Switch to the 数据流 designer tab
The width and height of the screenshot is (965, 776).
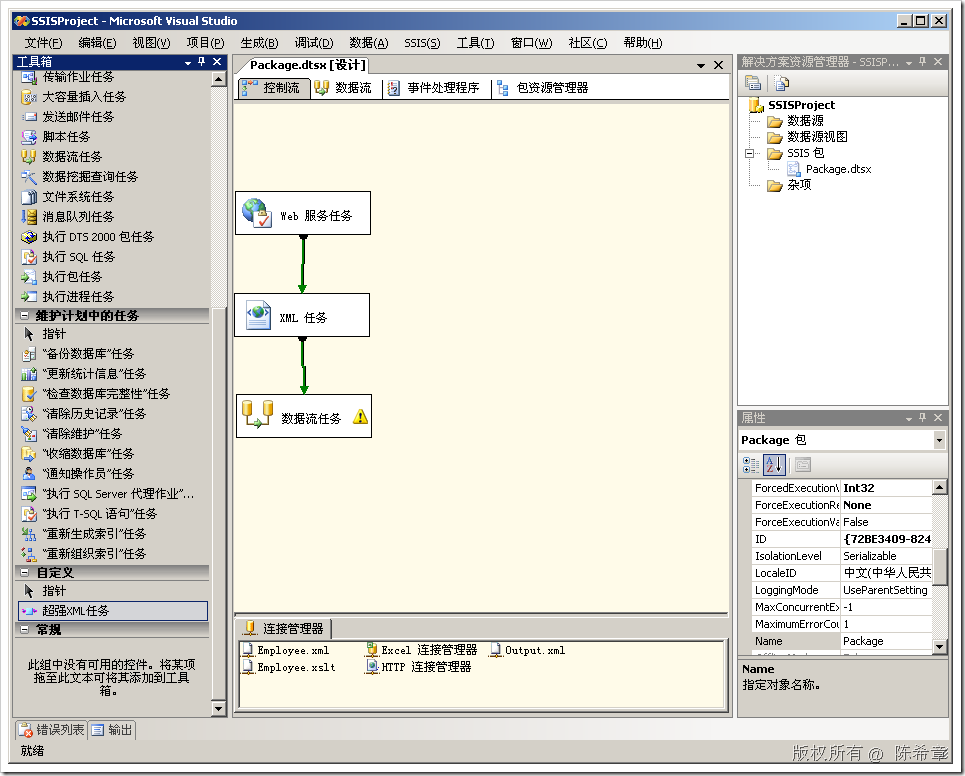344,88
